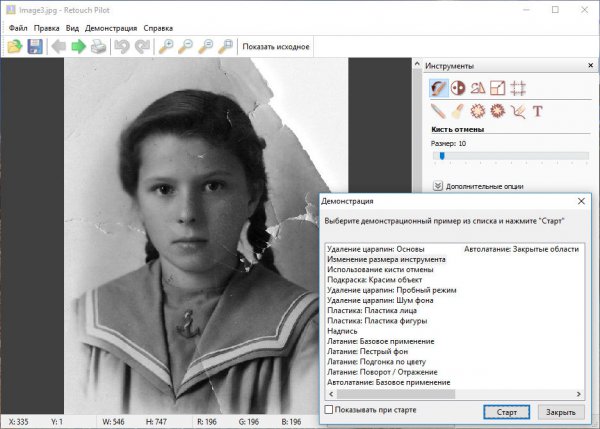Select 'Латание: Базовое применение' demo
The image size is (600, 429).
(x=380, y=341)
